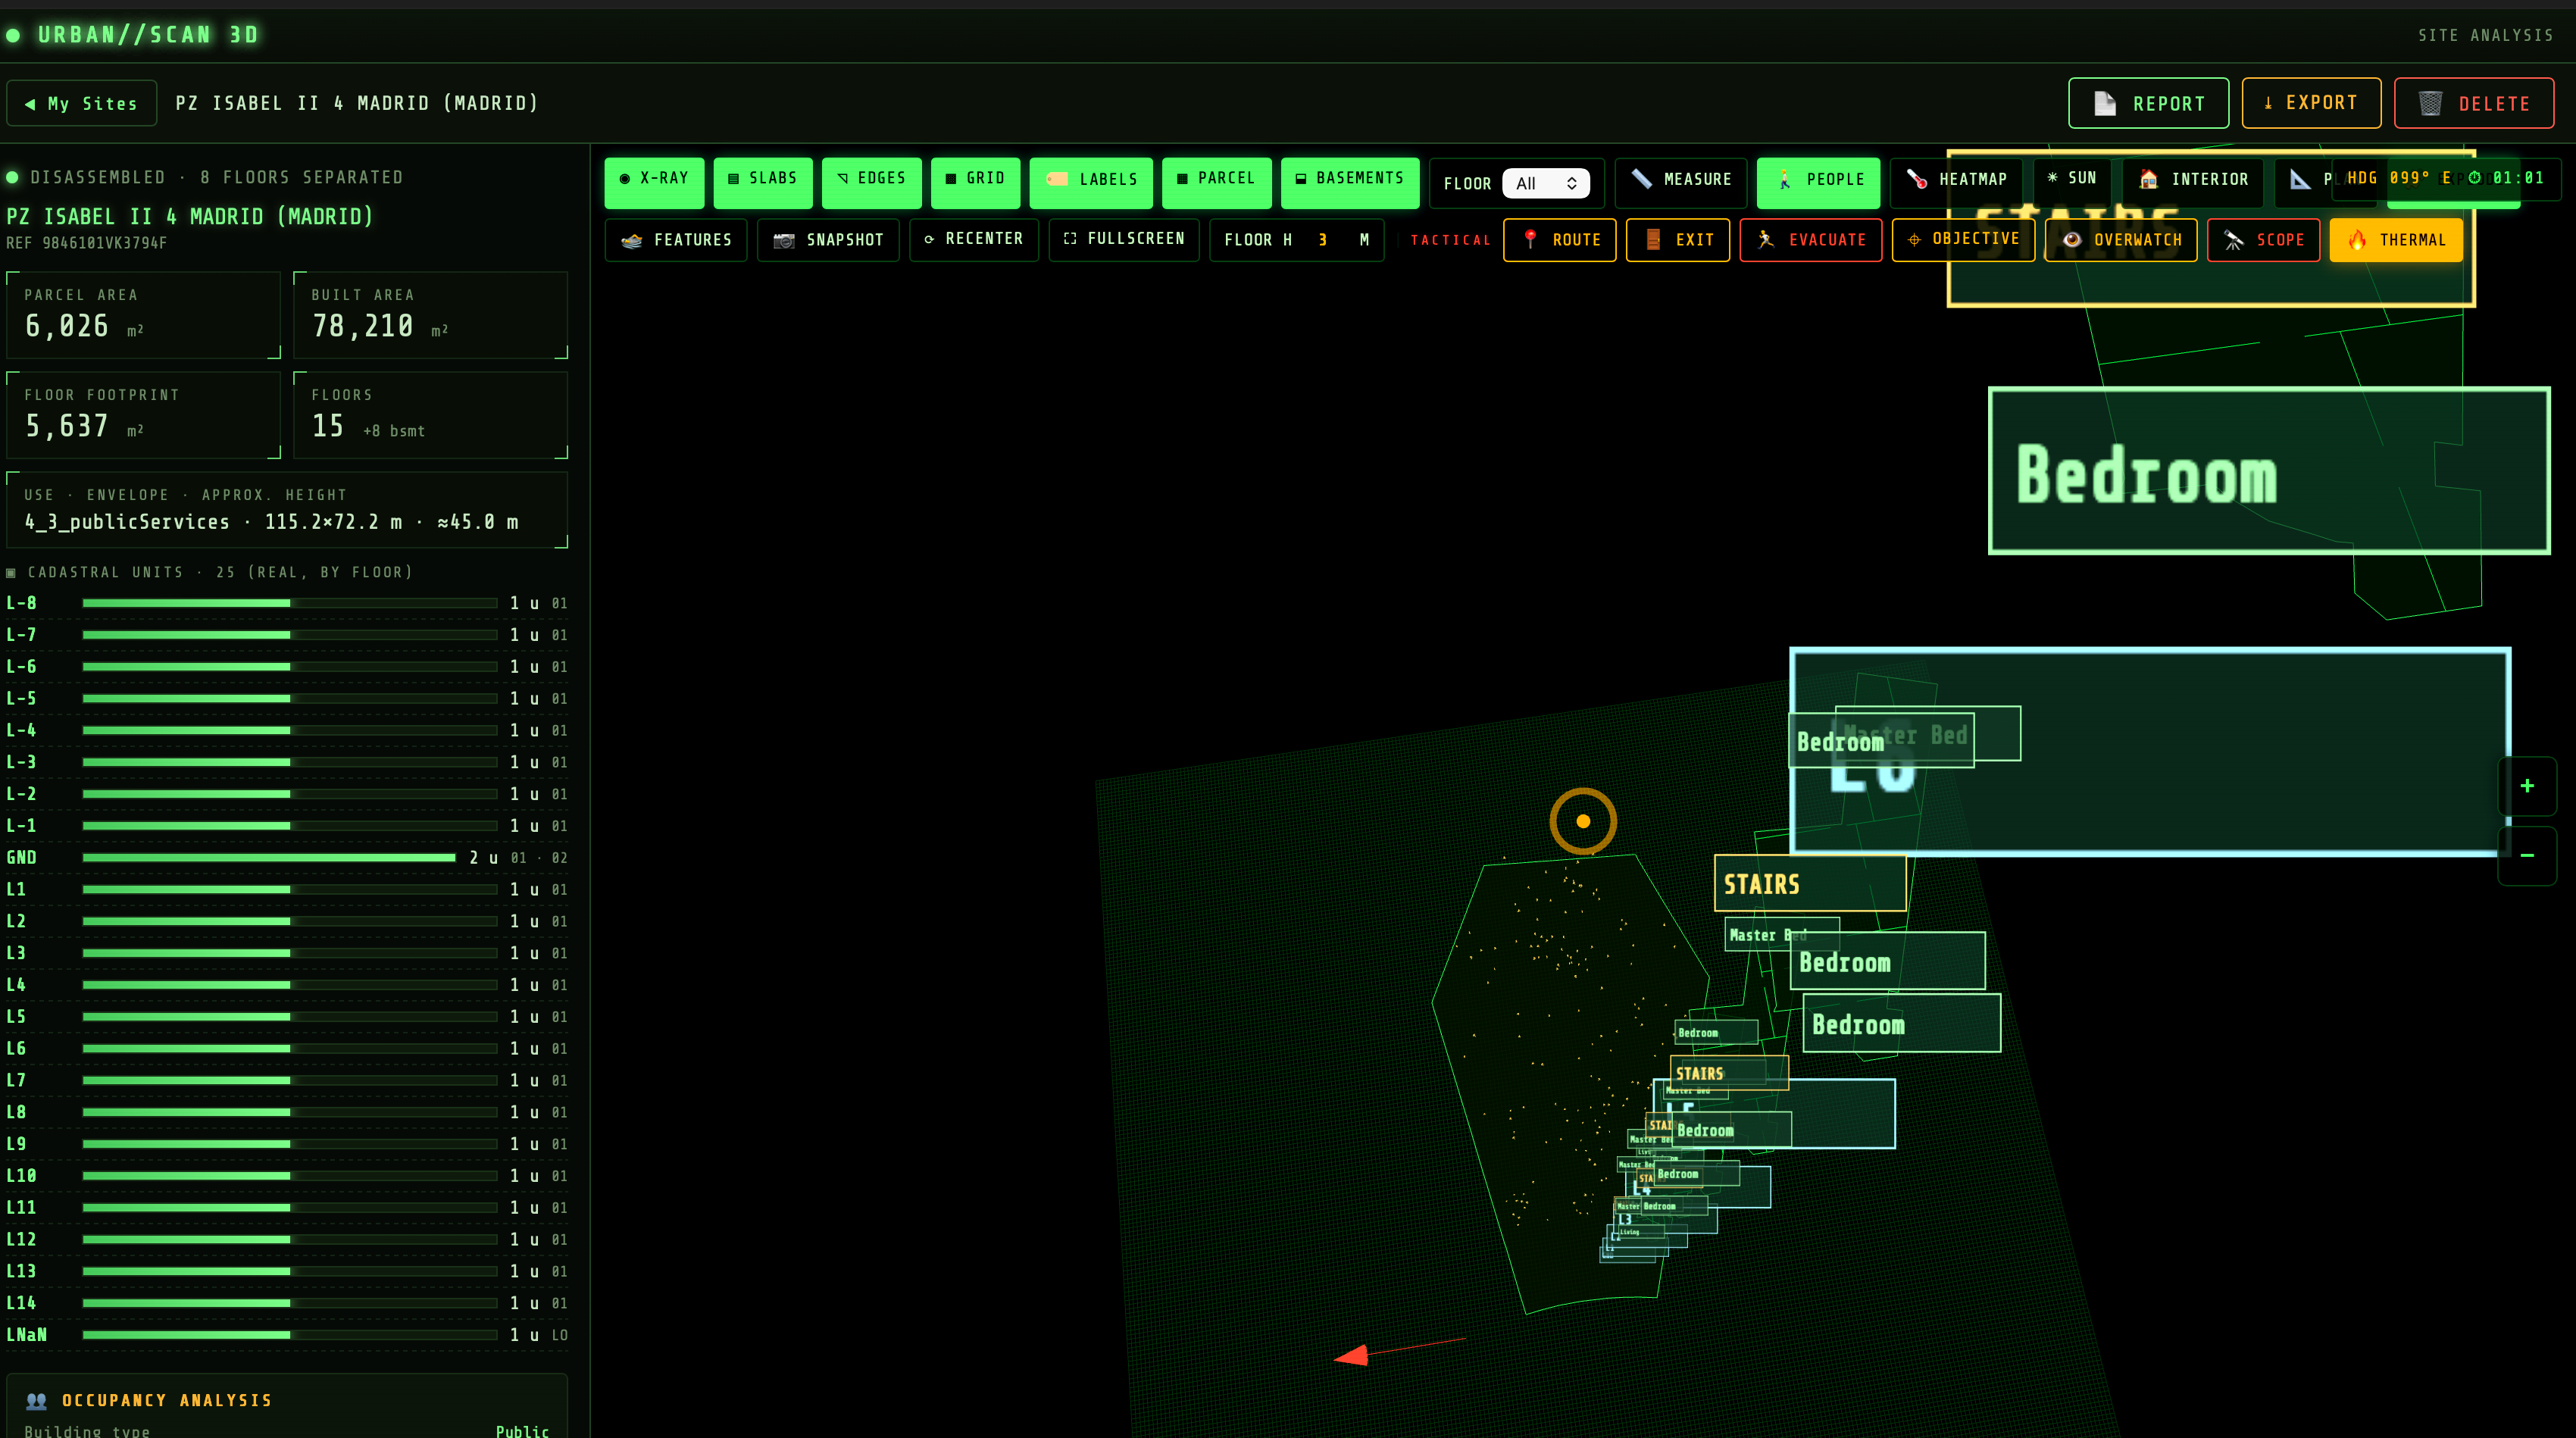Zoom out with the minus button
This screenshot has width=2576, height=1438.
point(2527,856)
